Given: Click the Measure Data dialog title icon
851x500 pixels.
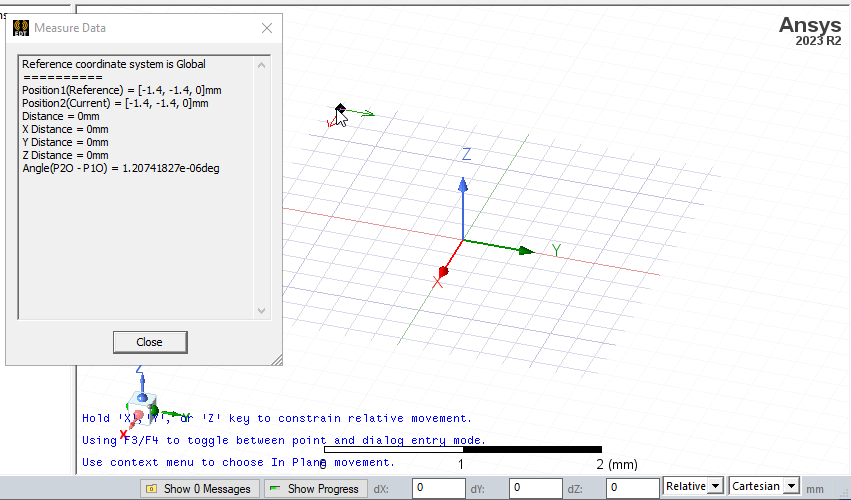Looking at the screenshot, I should [x=21, y=28].
